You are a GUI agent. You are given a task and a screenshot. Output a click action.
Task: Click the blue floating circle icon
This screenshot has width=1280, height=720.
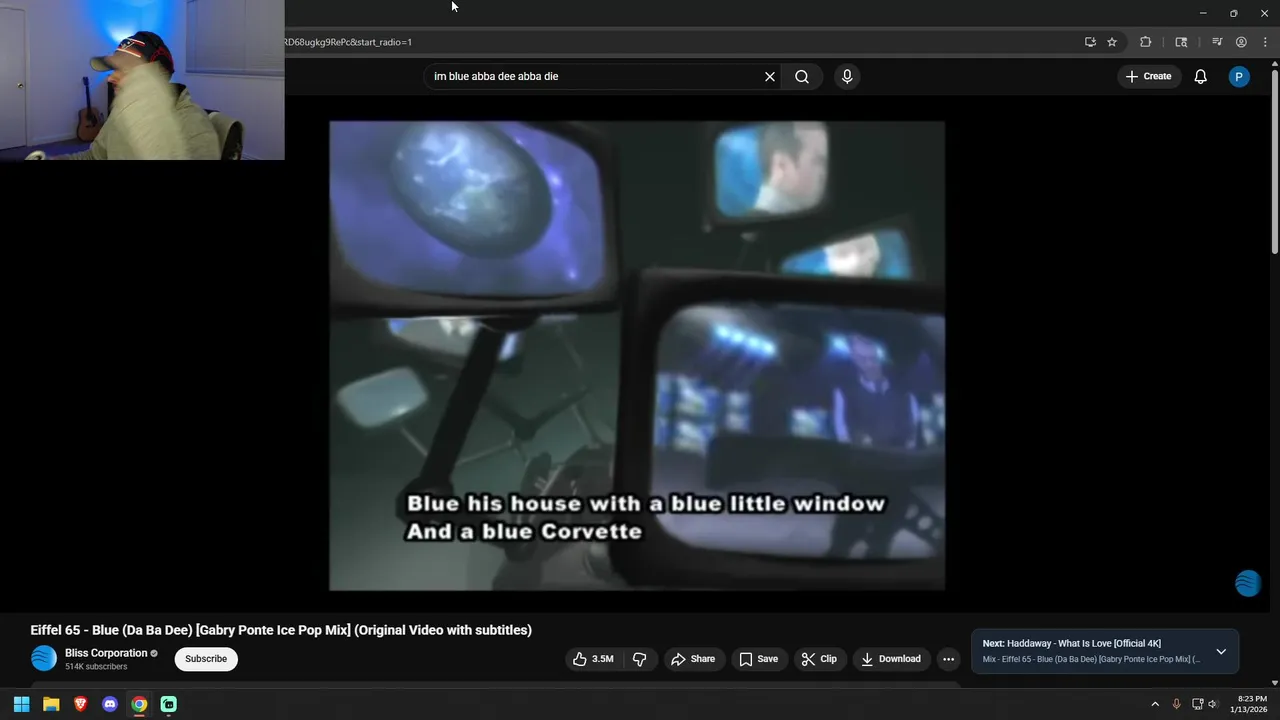[x=1248, y=583]
